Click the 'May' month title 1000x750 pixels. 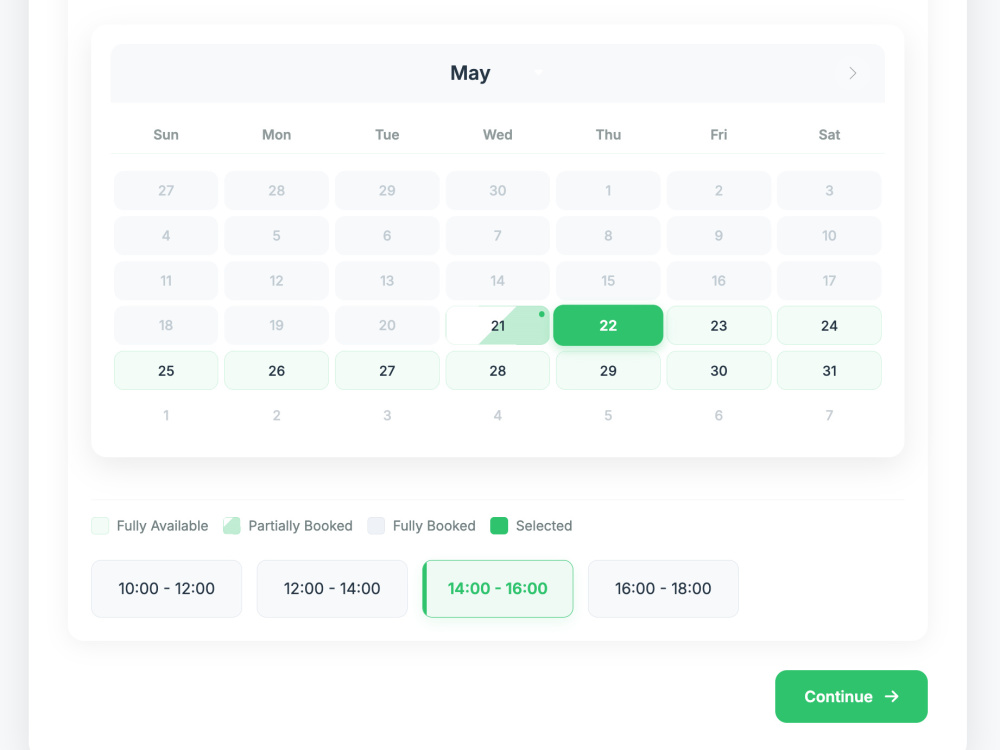point(470,73)
